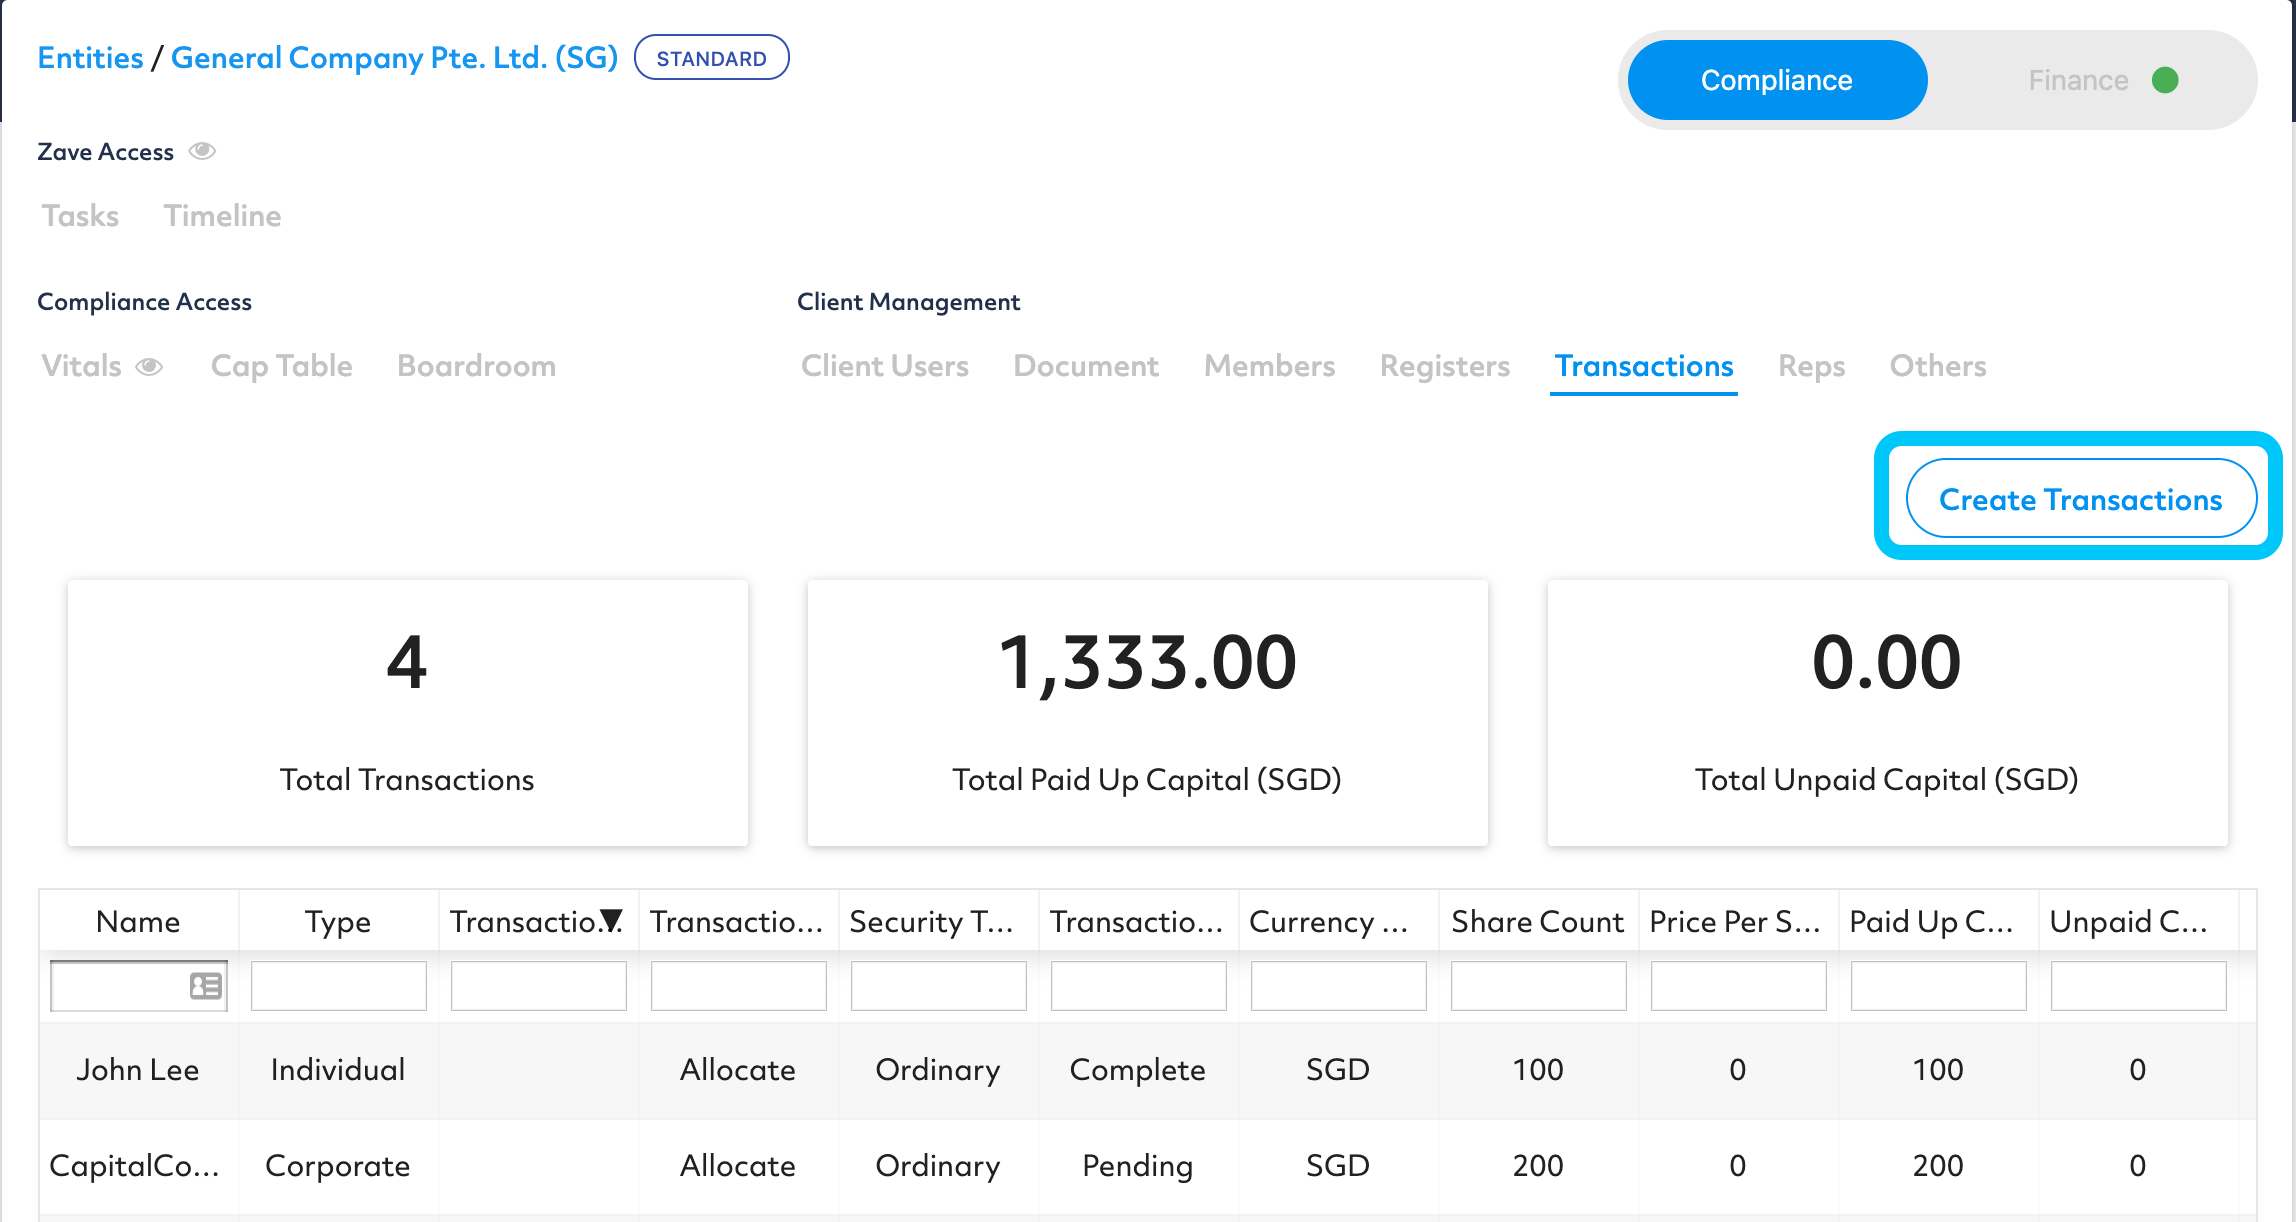Open the Registers tab
This screenshot has width=2296, height=1222.
click(x=1445, y=366)
